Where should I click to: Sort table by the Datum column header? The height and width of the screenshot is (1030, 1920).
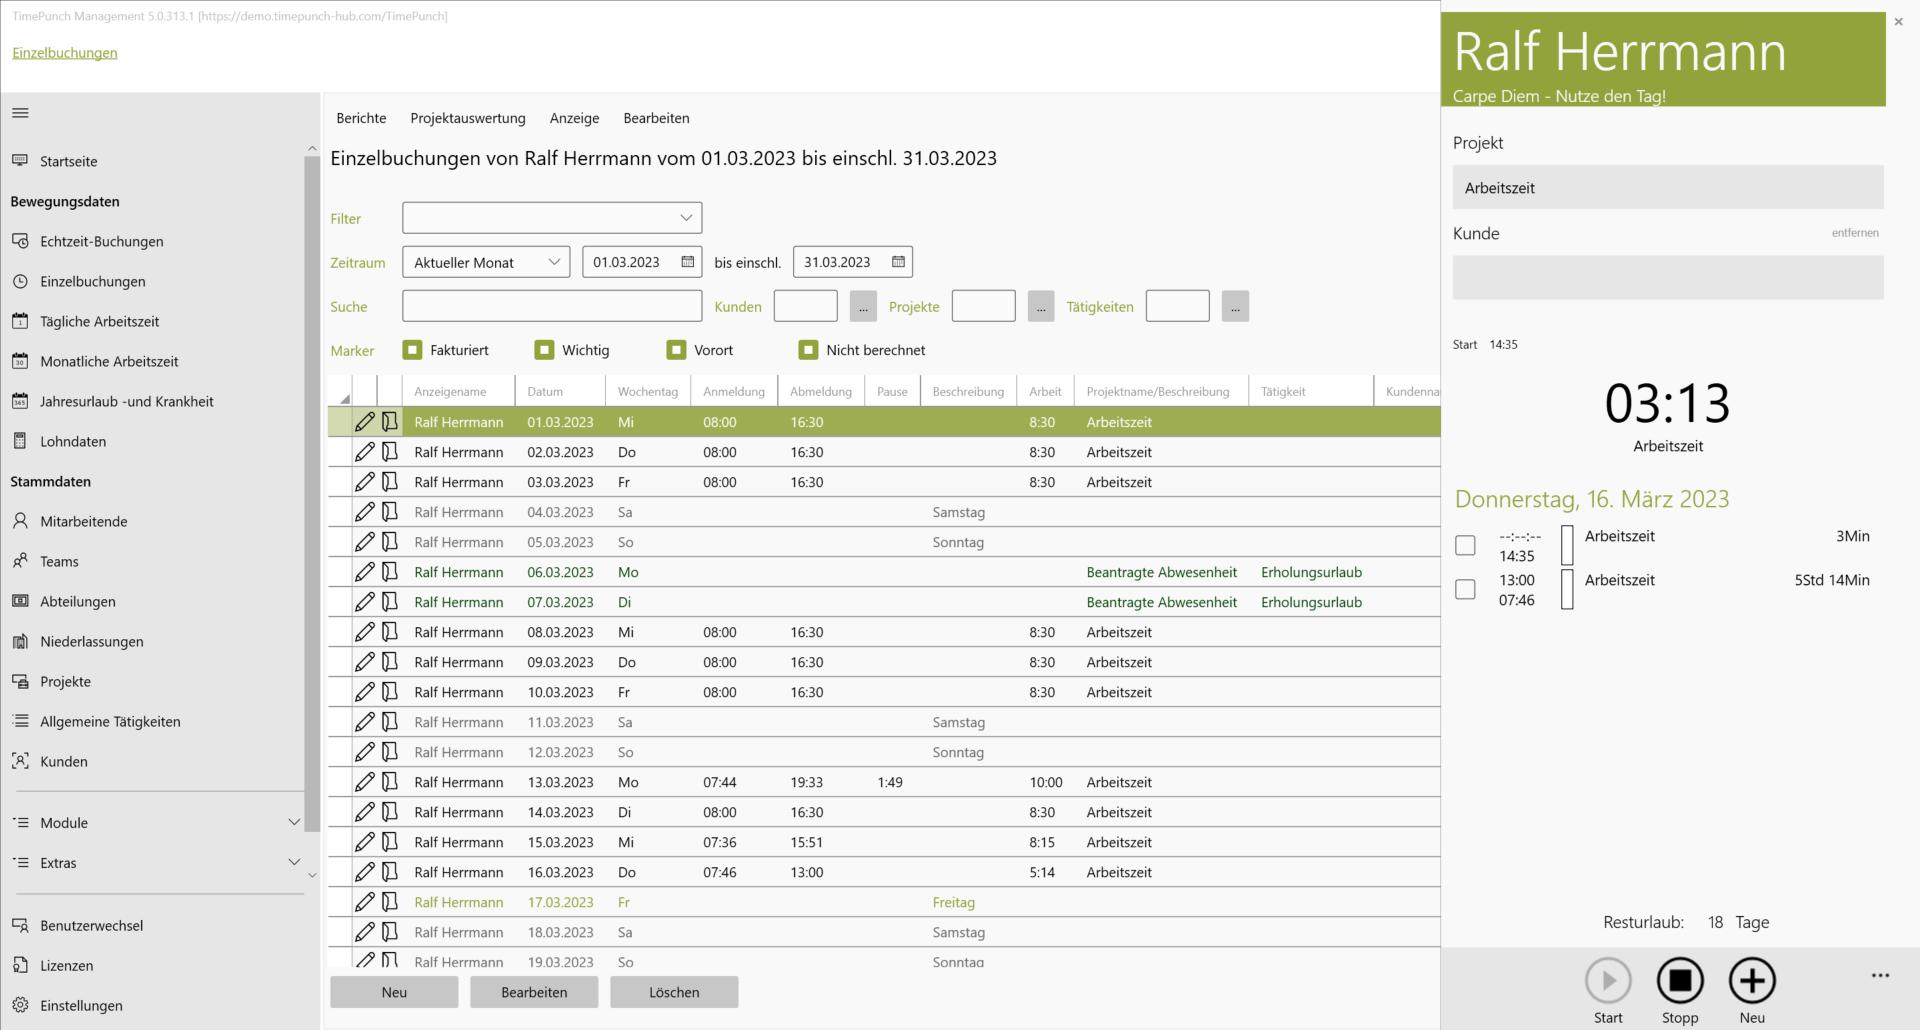(x=560, y=392)
